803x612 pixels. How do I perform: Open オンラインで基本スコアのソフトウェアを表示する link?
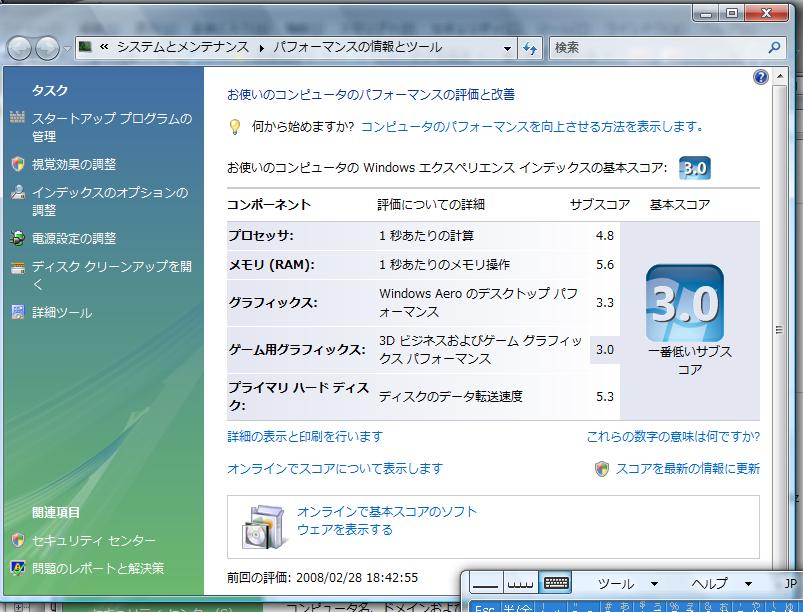coord(387,521)
